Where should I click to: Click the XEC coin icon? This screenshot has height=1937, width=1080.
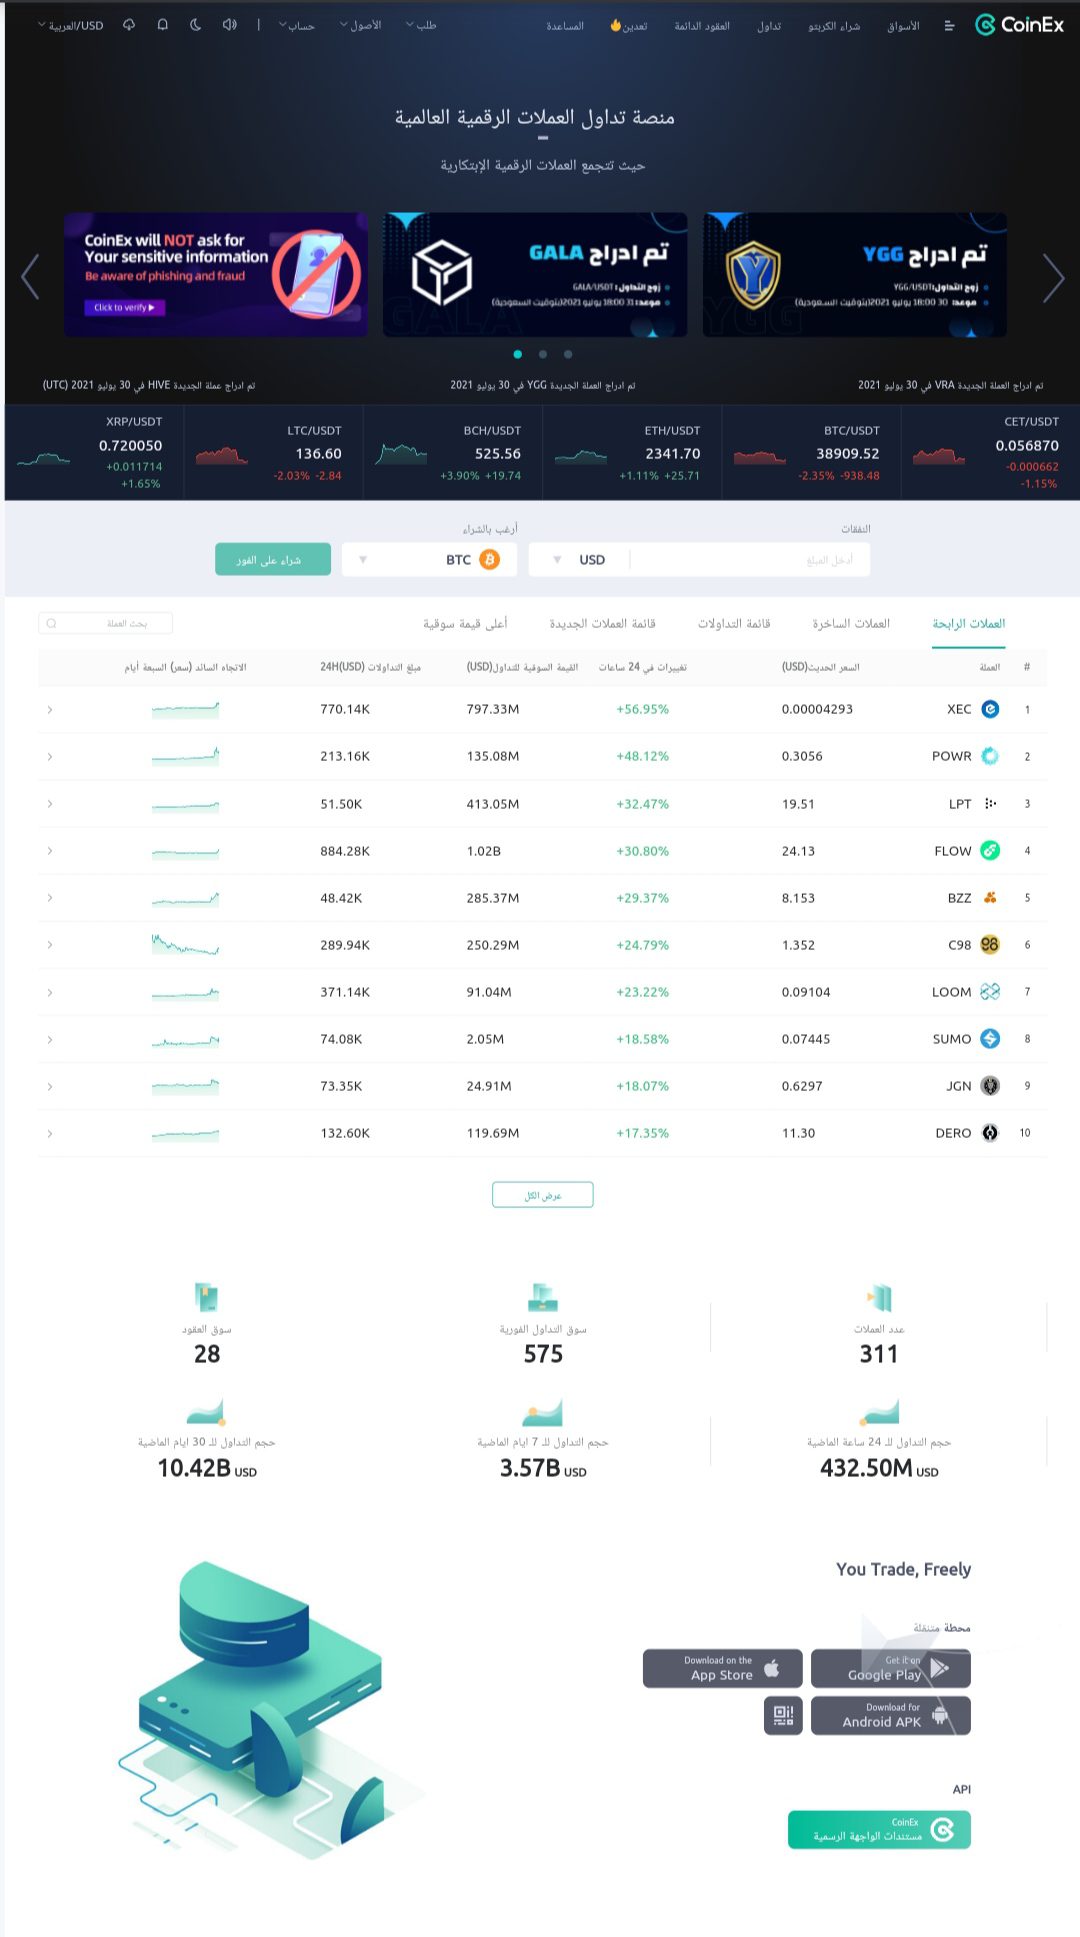(990, 709)
